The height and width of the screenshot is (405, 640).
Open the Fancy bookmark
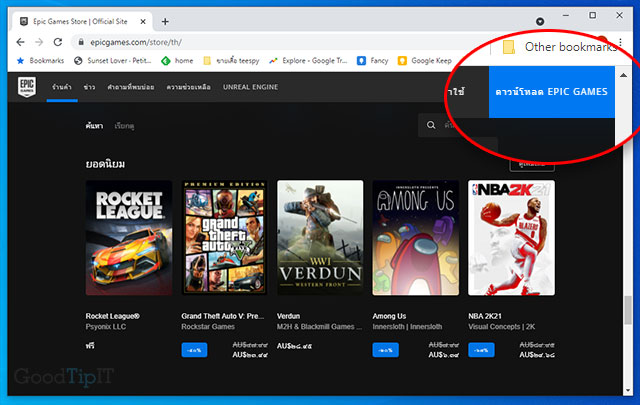coord(372,60)
